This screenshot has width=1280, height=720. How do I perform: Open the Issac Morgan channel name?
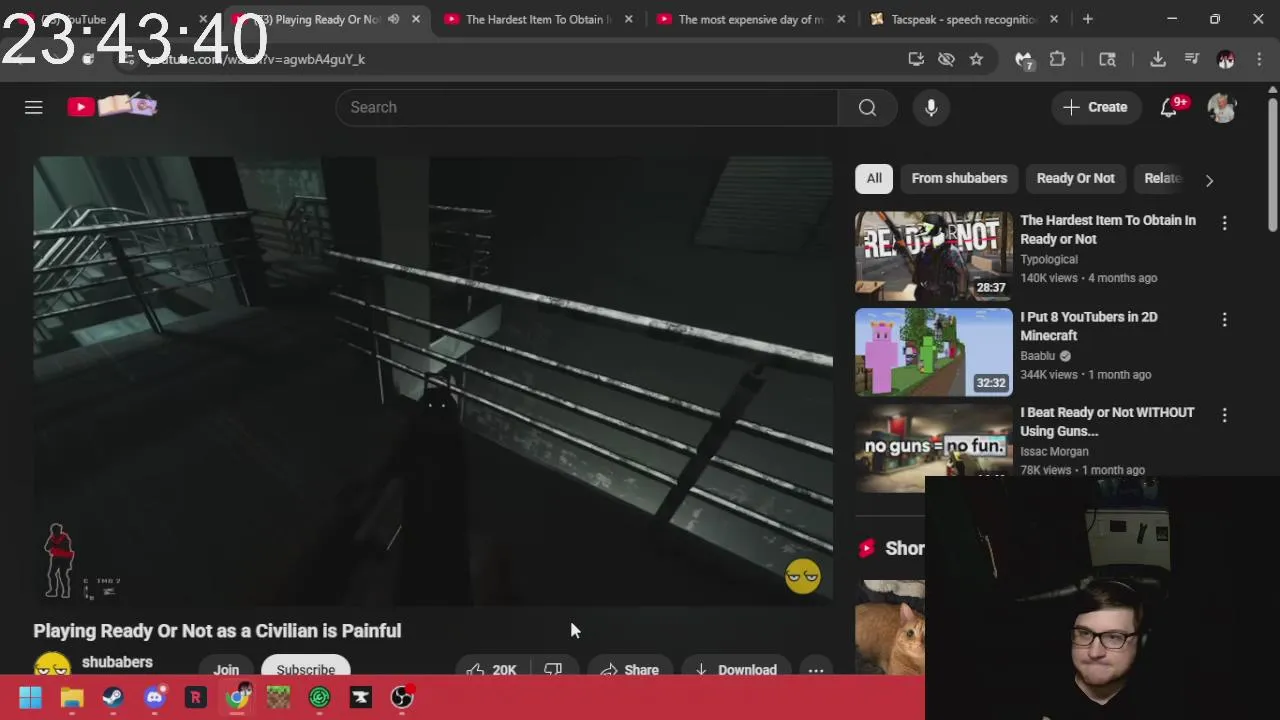point(1054,451)
